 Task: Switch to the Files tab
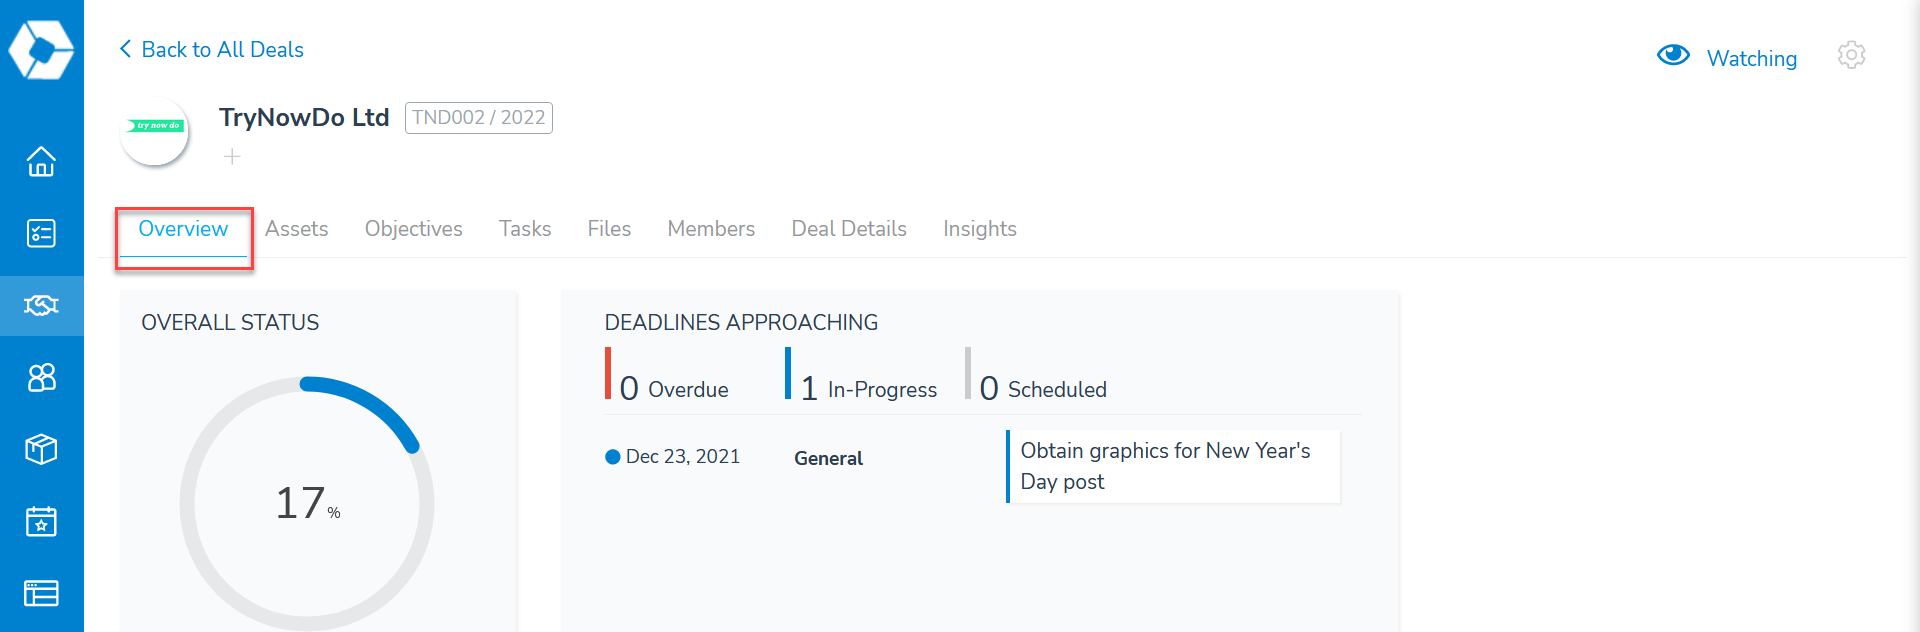609,229
